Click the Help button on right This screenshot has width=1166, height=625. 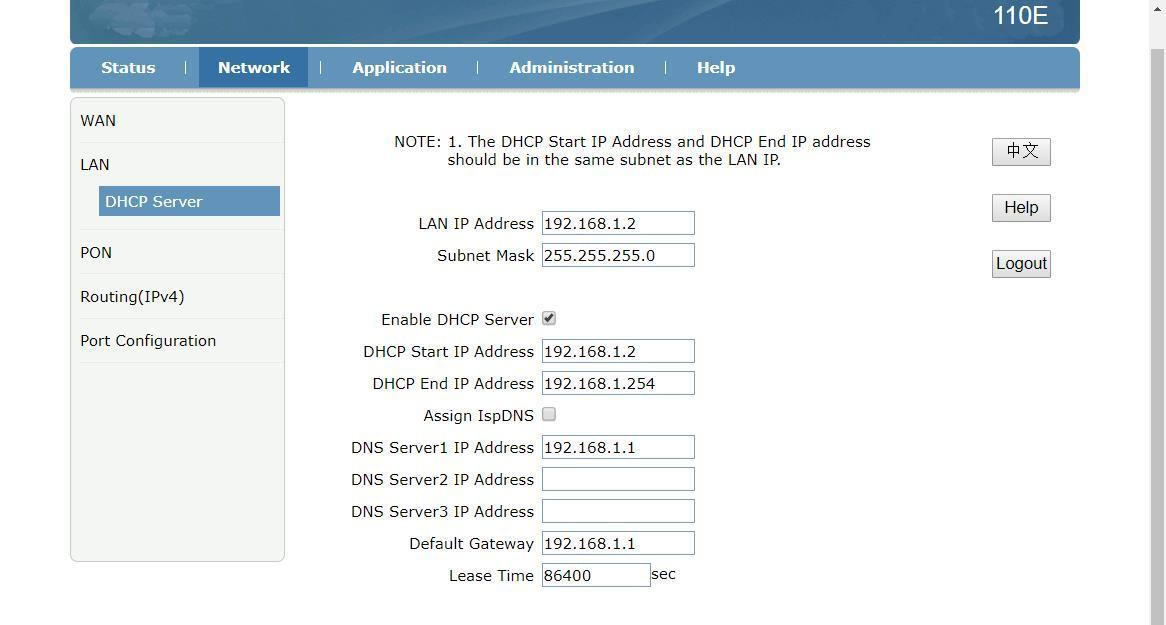1021,208
